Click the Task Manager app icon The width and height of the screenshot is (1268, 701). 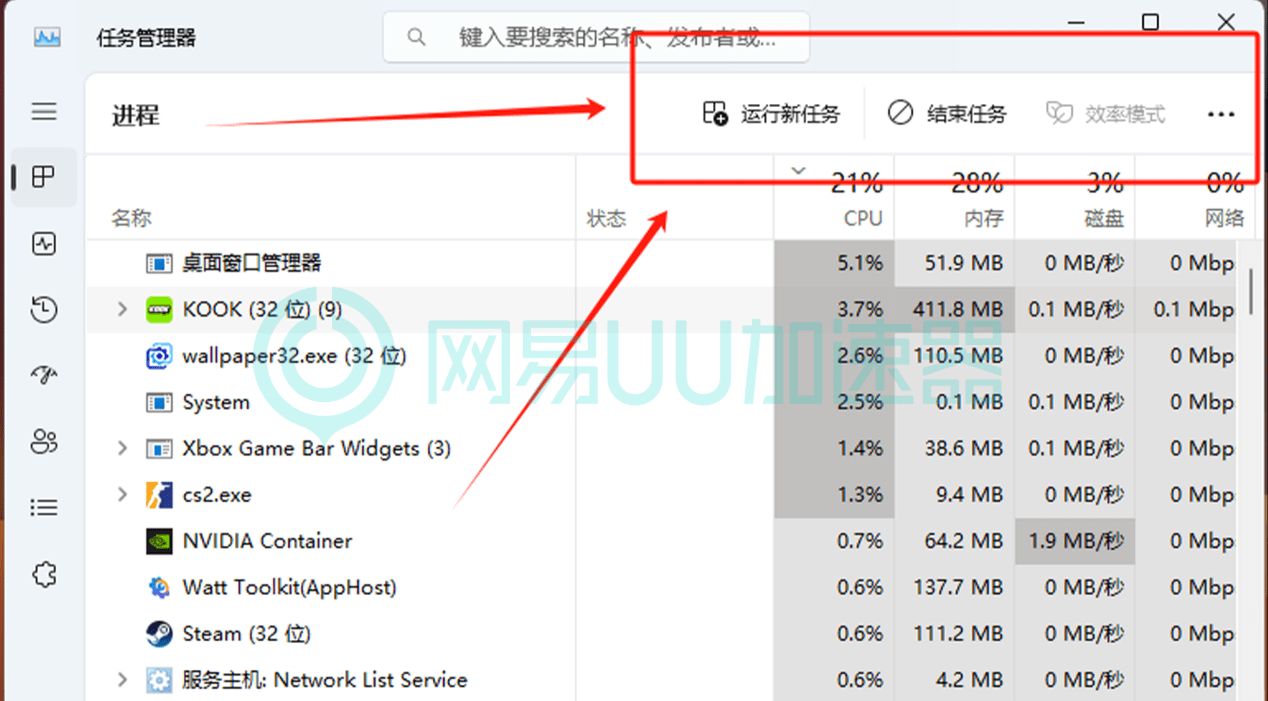coord(47,38)
